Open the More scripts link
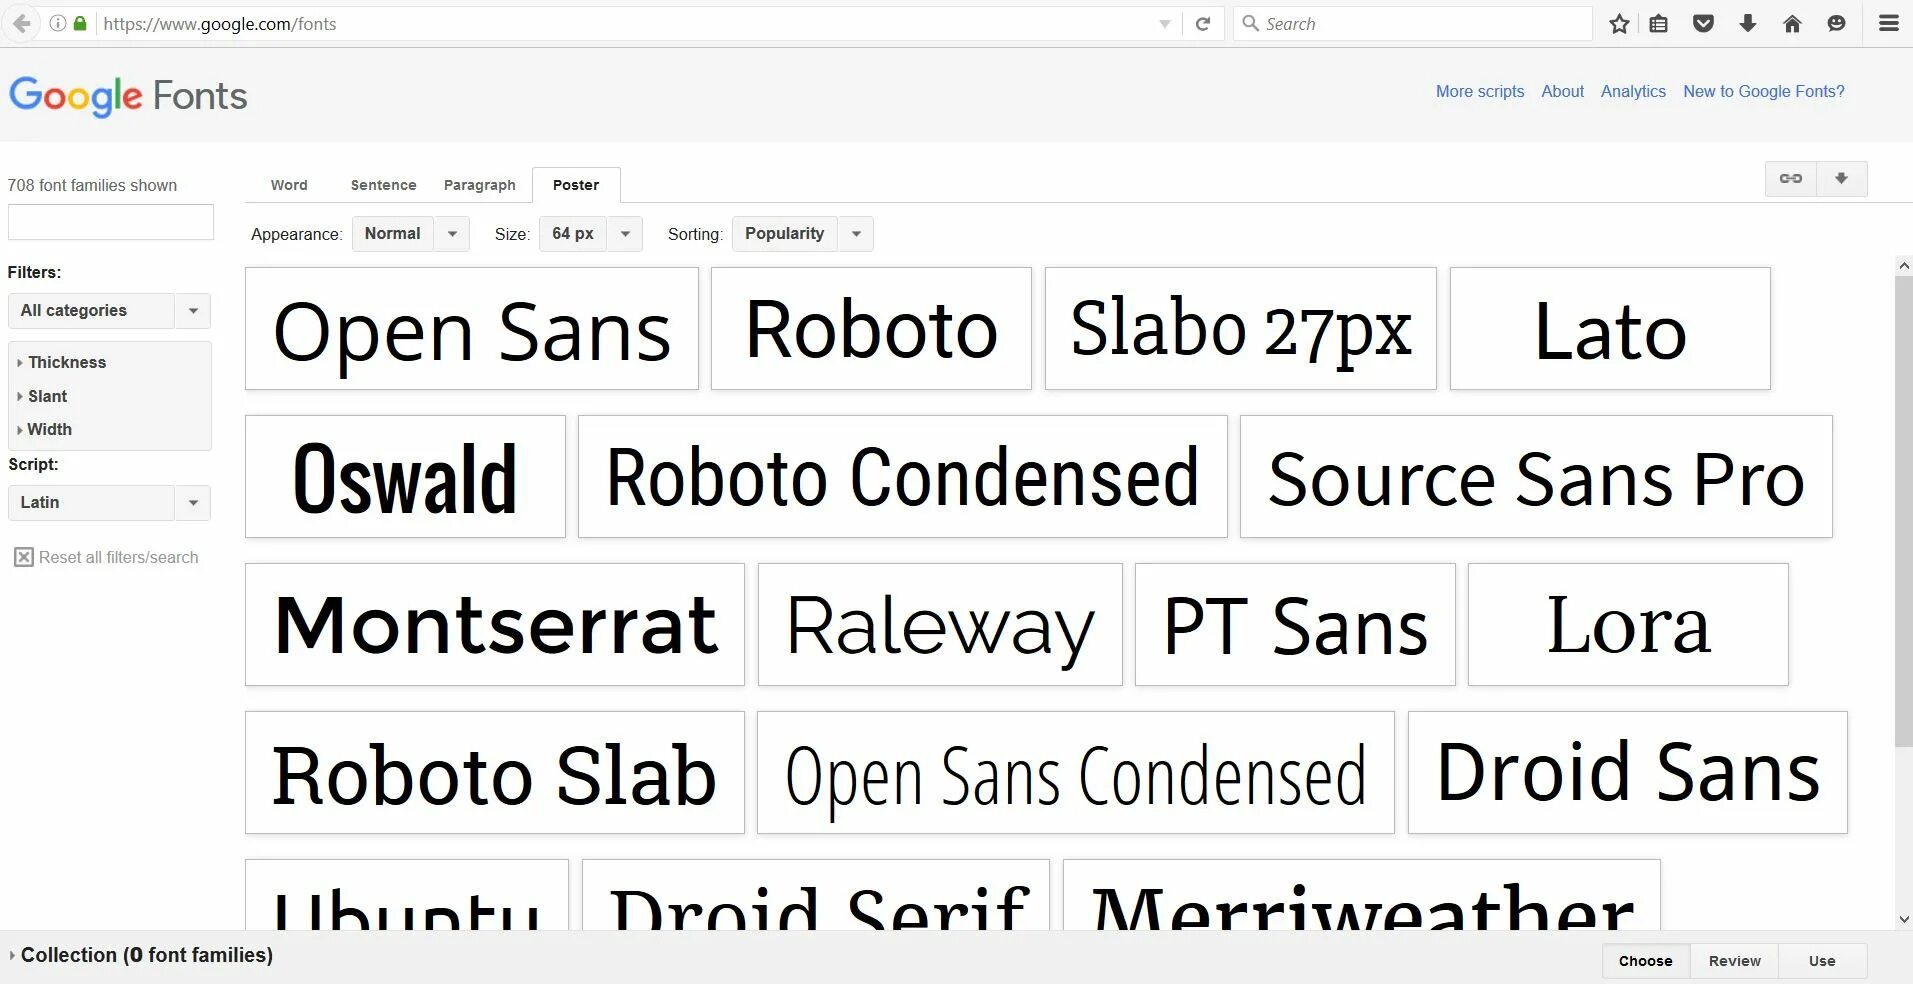The height and width of the screenshot is (984, 1913). coord(1480,91)
